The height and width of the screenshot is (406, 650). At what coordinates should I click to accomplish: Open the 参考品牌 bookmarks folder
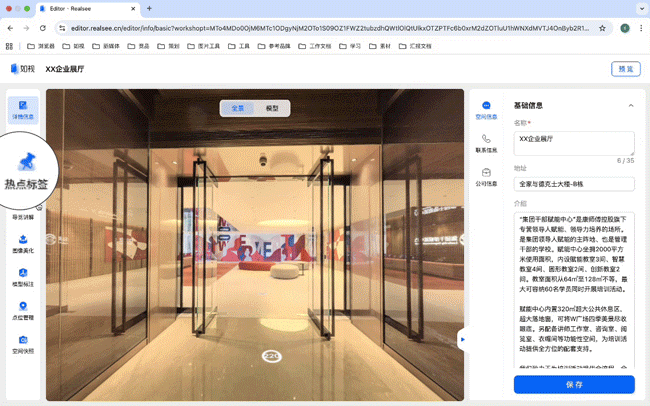coord(274,46)
